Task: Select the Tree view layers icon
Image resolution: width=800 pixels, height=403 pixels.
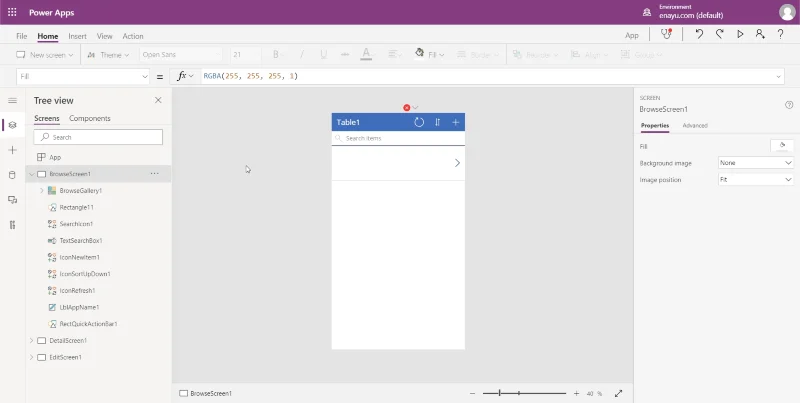Action: (x=13, y=125)
